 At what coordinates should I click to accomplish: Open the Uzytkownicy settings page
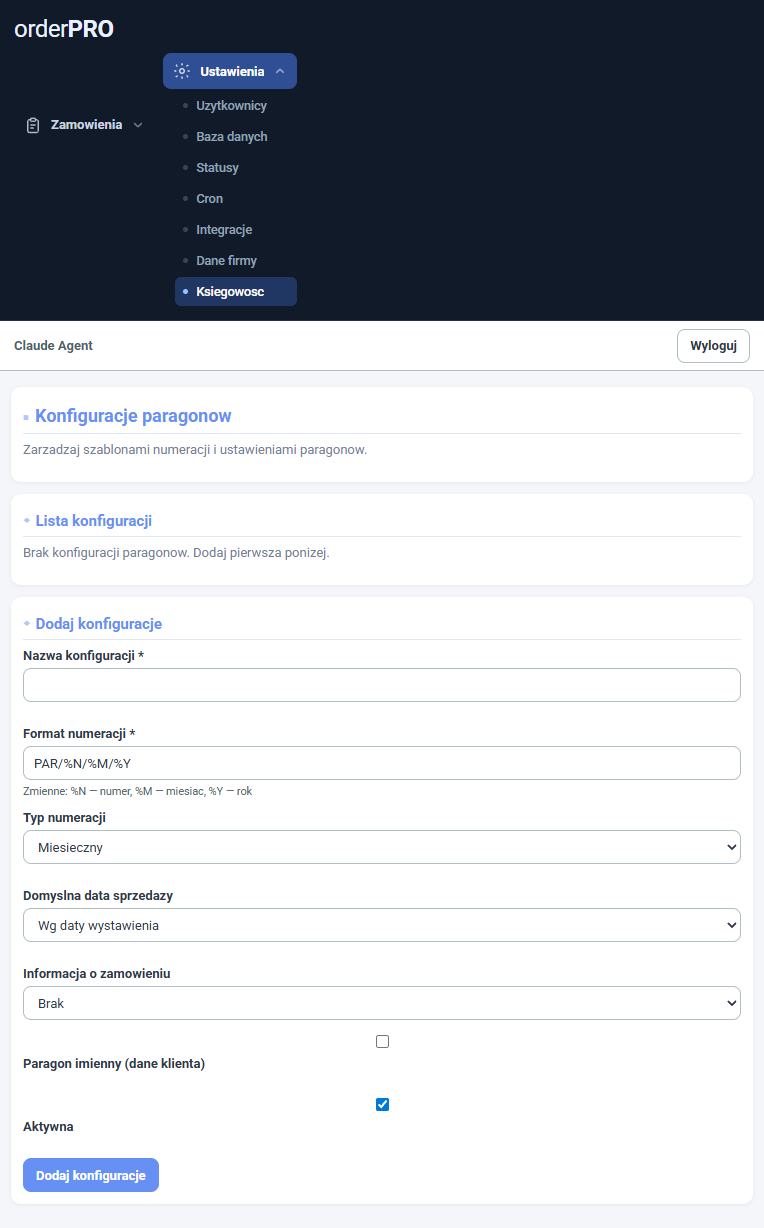pyautogui.click(x=231, y=106)
